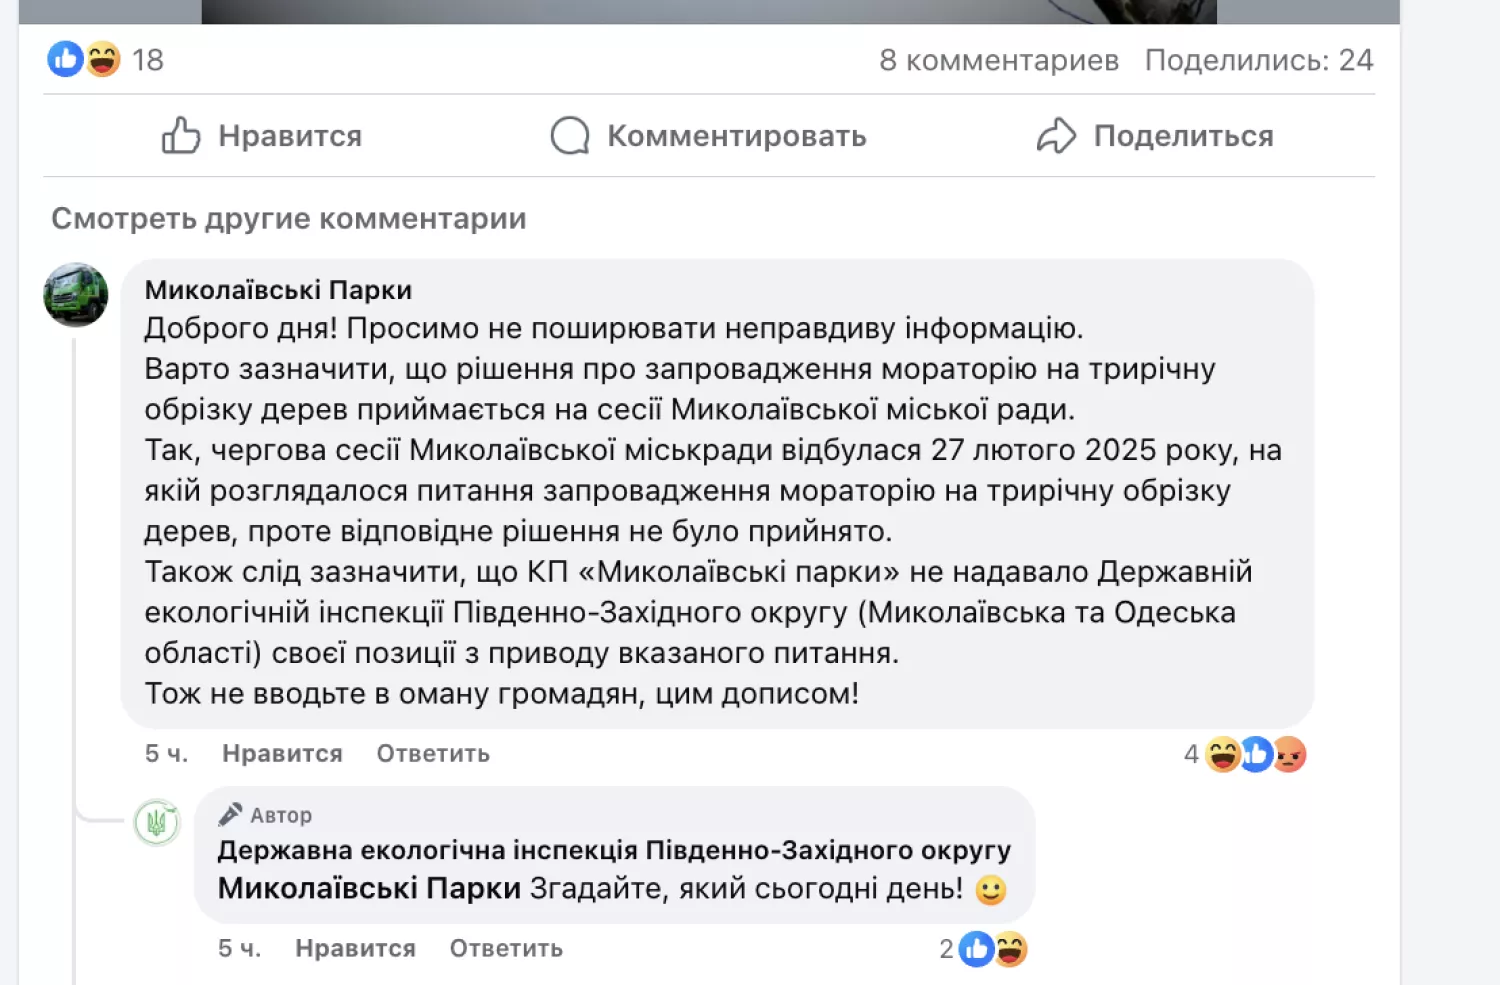1500x985 pixels.
Task: Reply to the inspection's reply comment
Action: pos(506,949)
